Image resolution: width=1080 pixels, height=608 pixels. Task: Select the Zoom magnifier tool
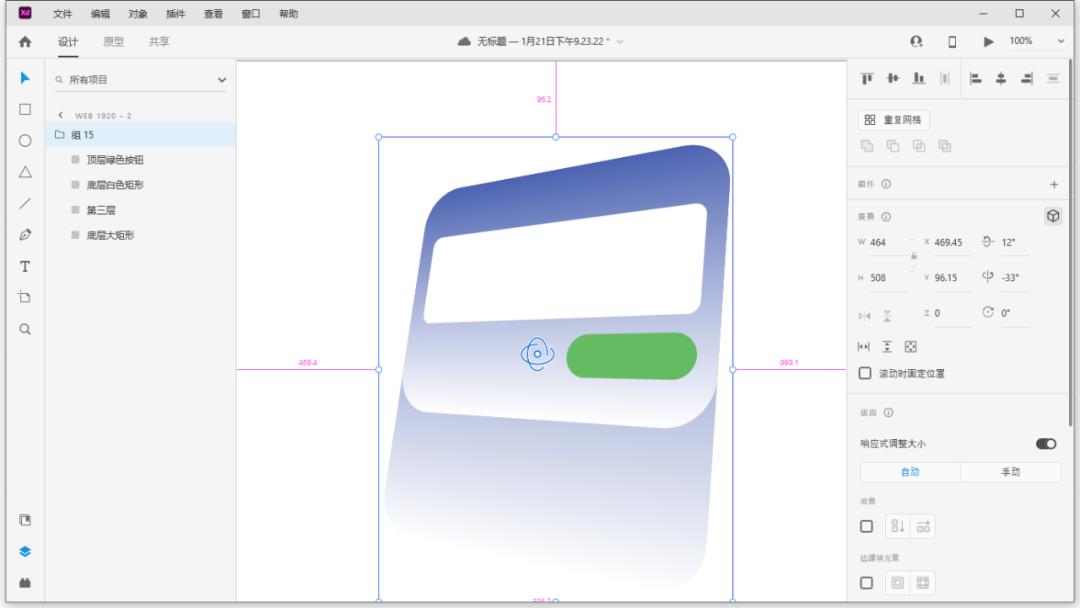pyautogui.click(x=25, y=329)
